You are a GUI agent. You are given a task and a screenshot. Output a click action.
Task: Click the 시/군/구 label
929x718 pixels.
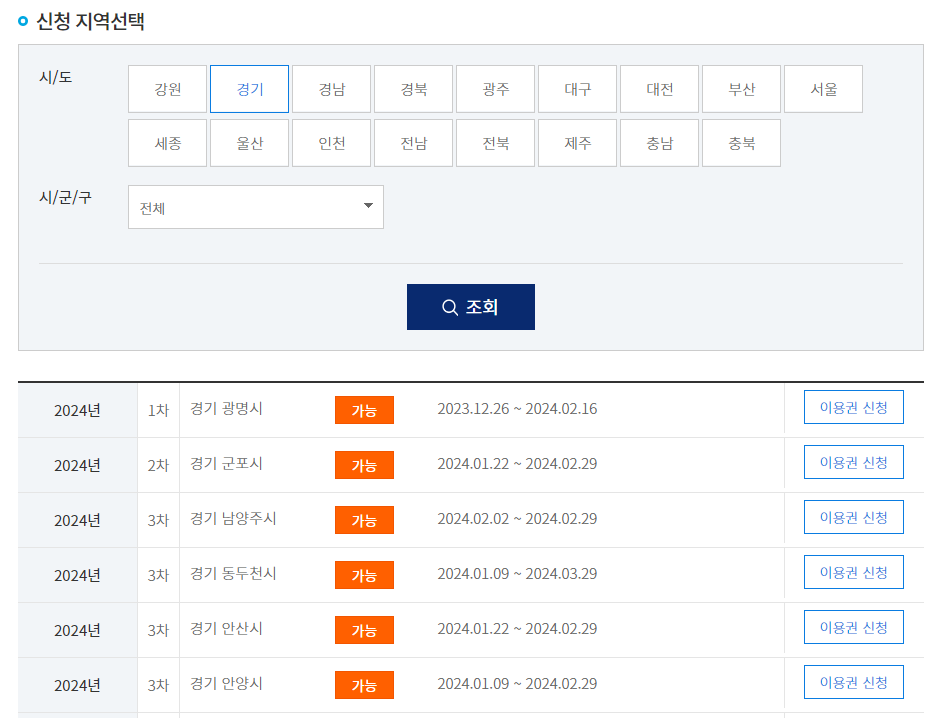[65, 197]
